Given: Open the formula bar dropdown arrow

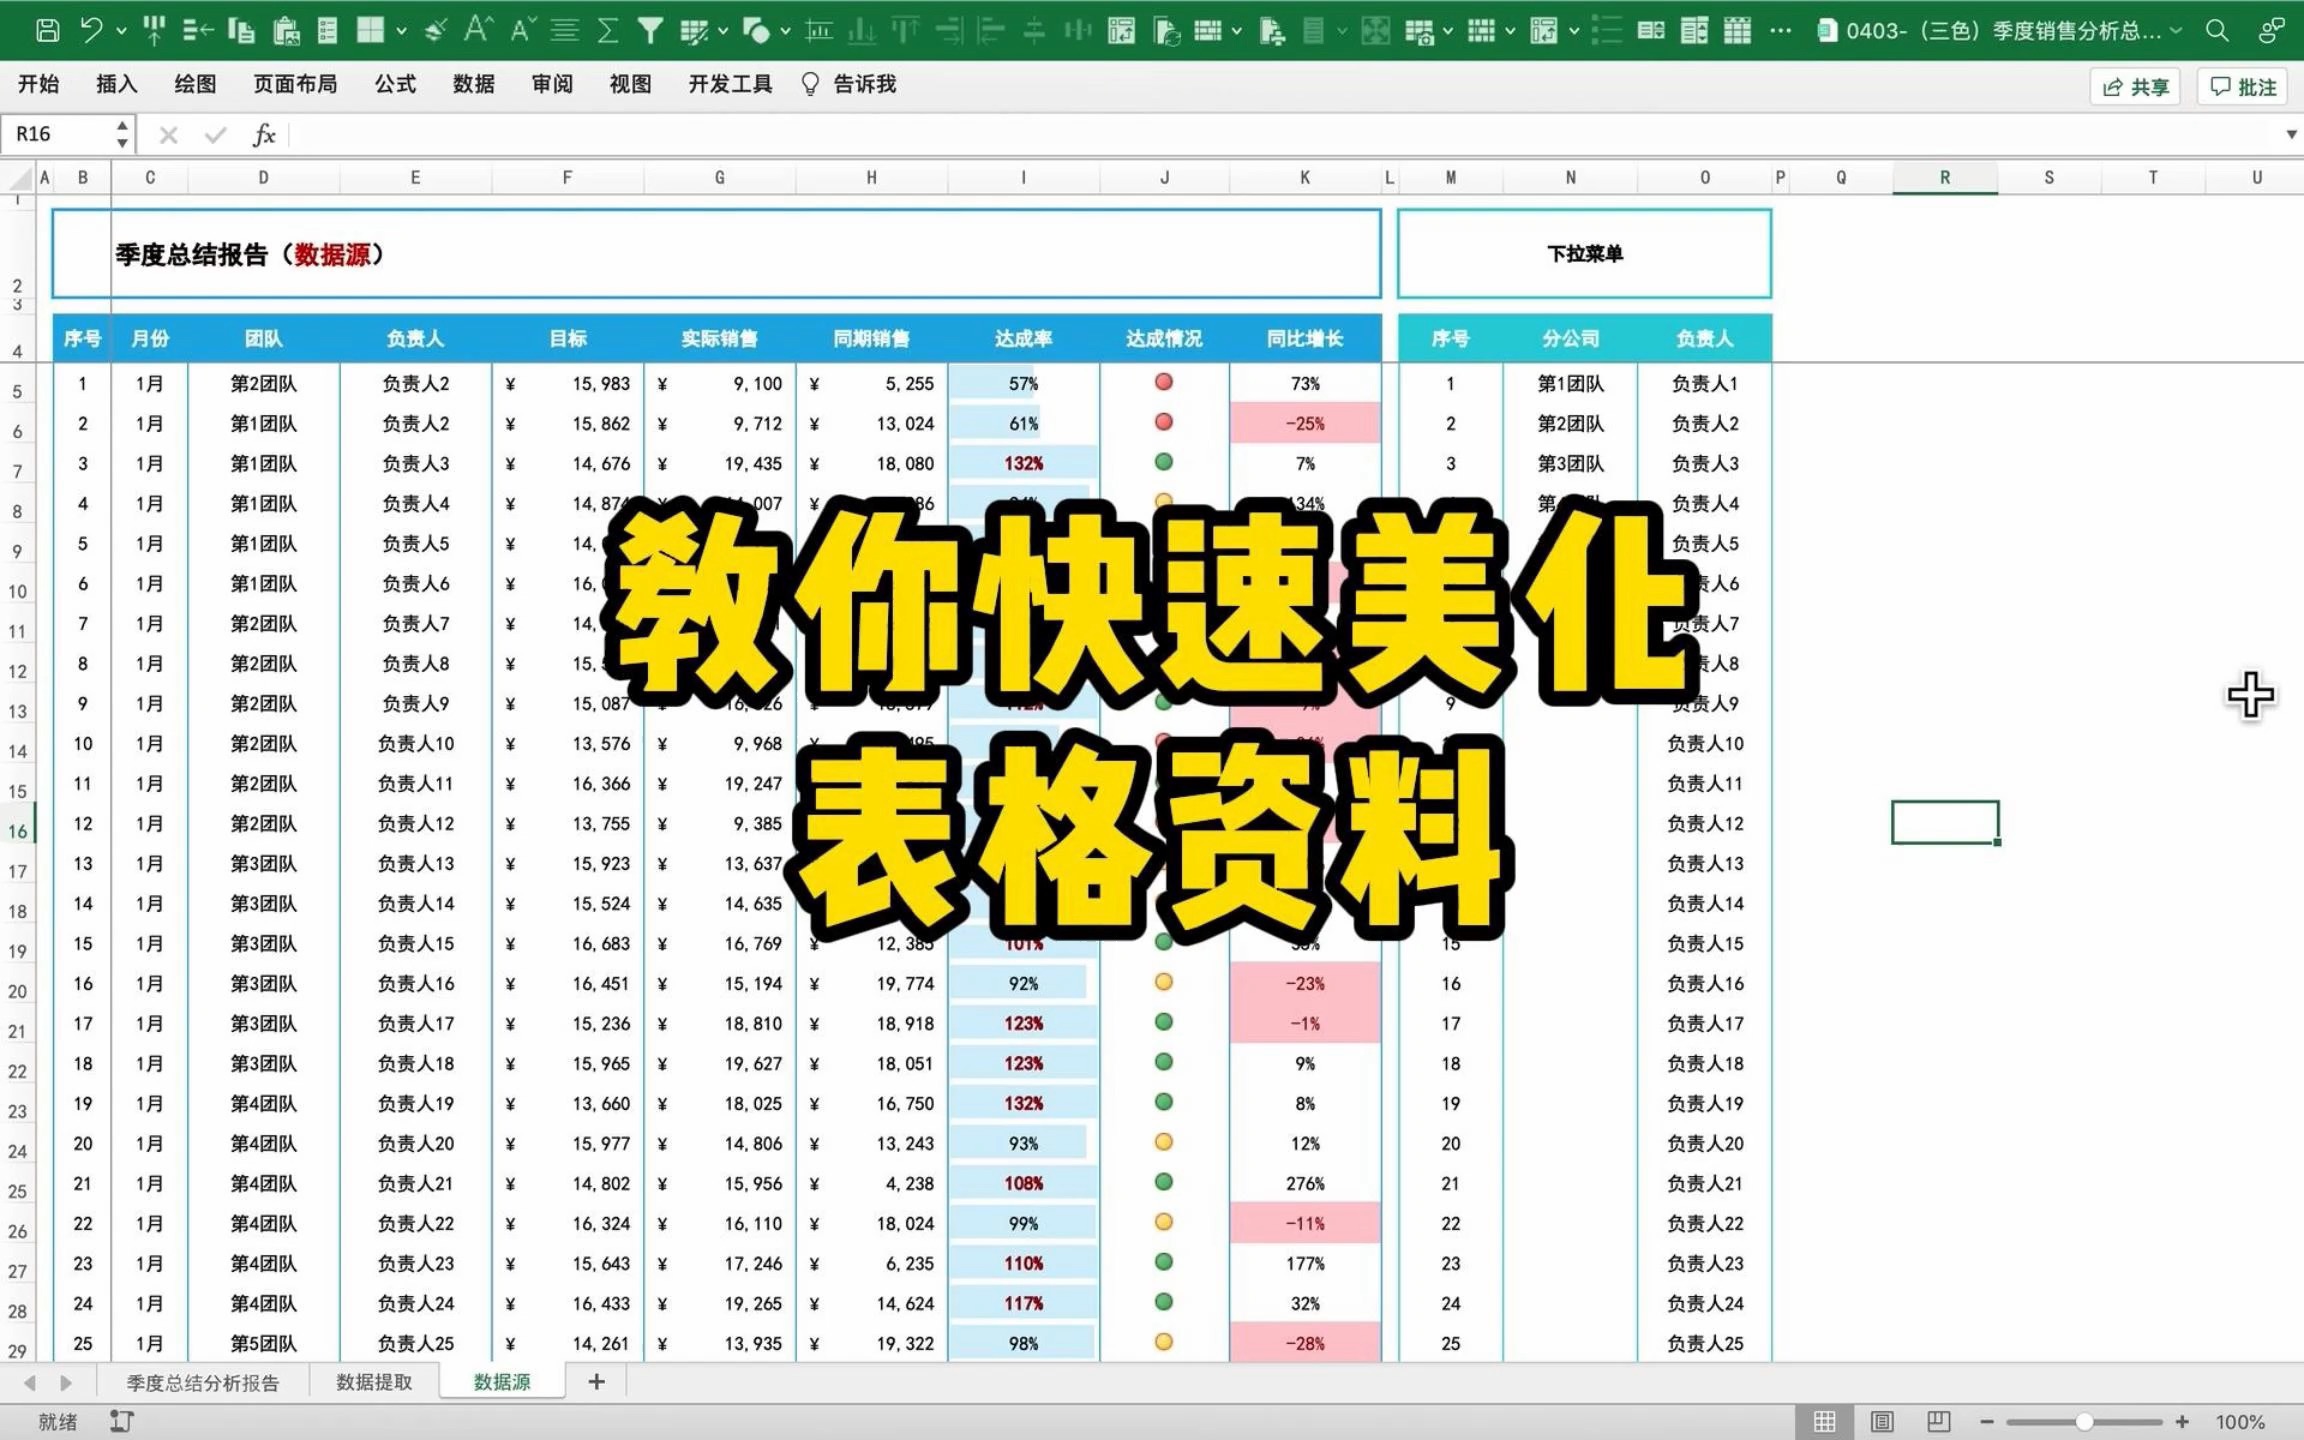Looking at the screenshot, I should click(2290, 133).
